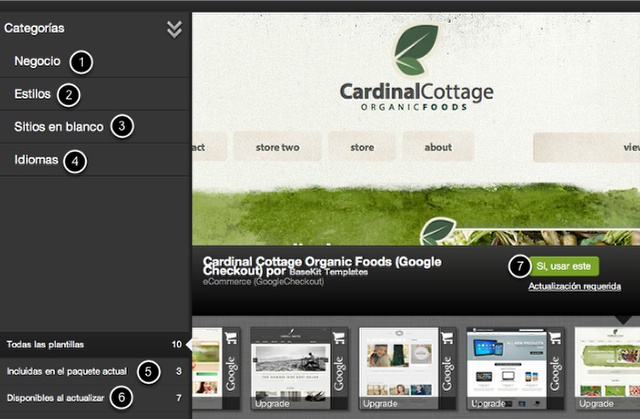The width and height of the screenshot is (640, 419).
Task: Click the Cardinal Cottage leaf logo
Action: pos(416,50)
